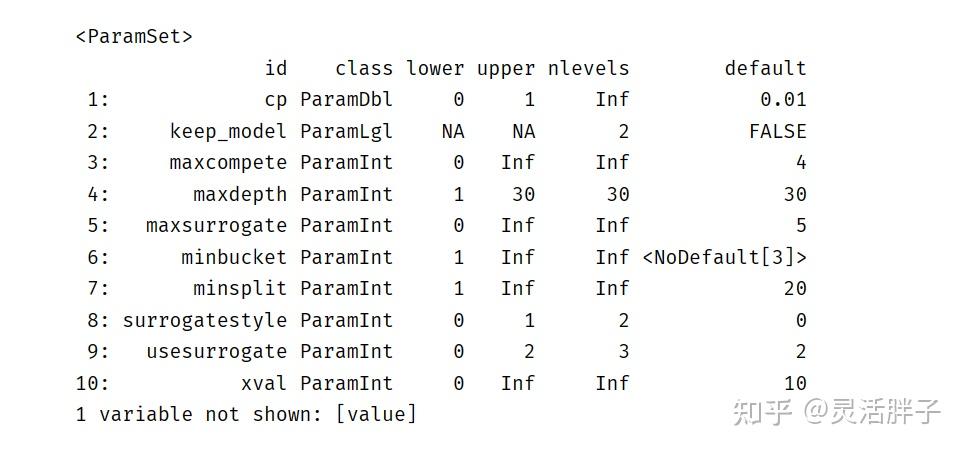
Task: Click the 'upper' column header
Action: [506, 68]
